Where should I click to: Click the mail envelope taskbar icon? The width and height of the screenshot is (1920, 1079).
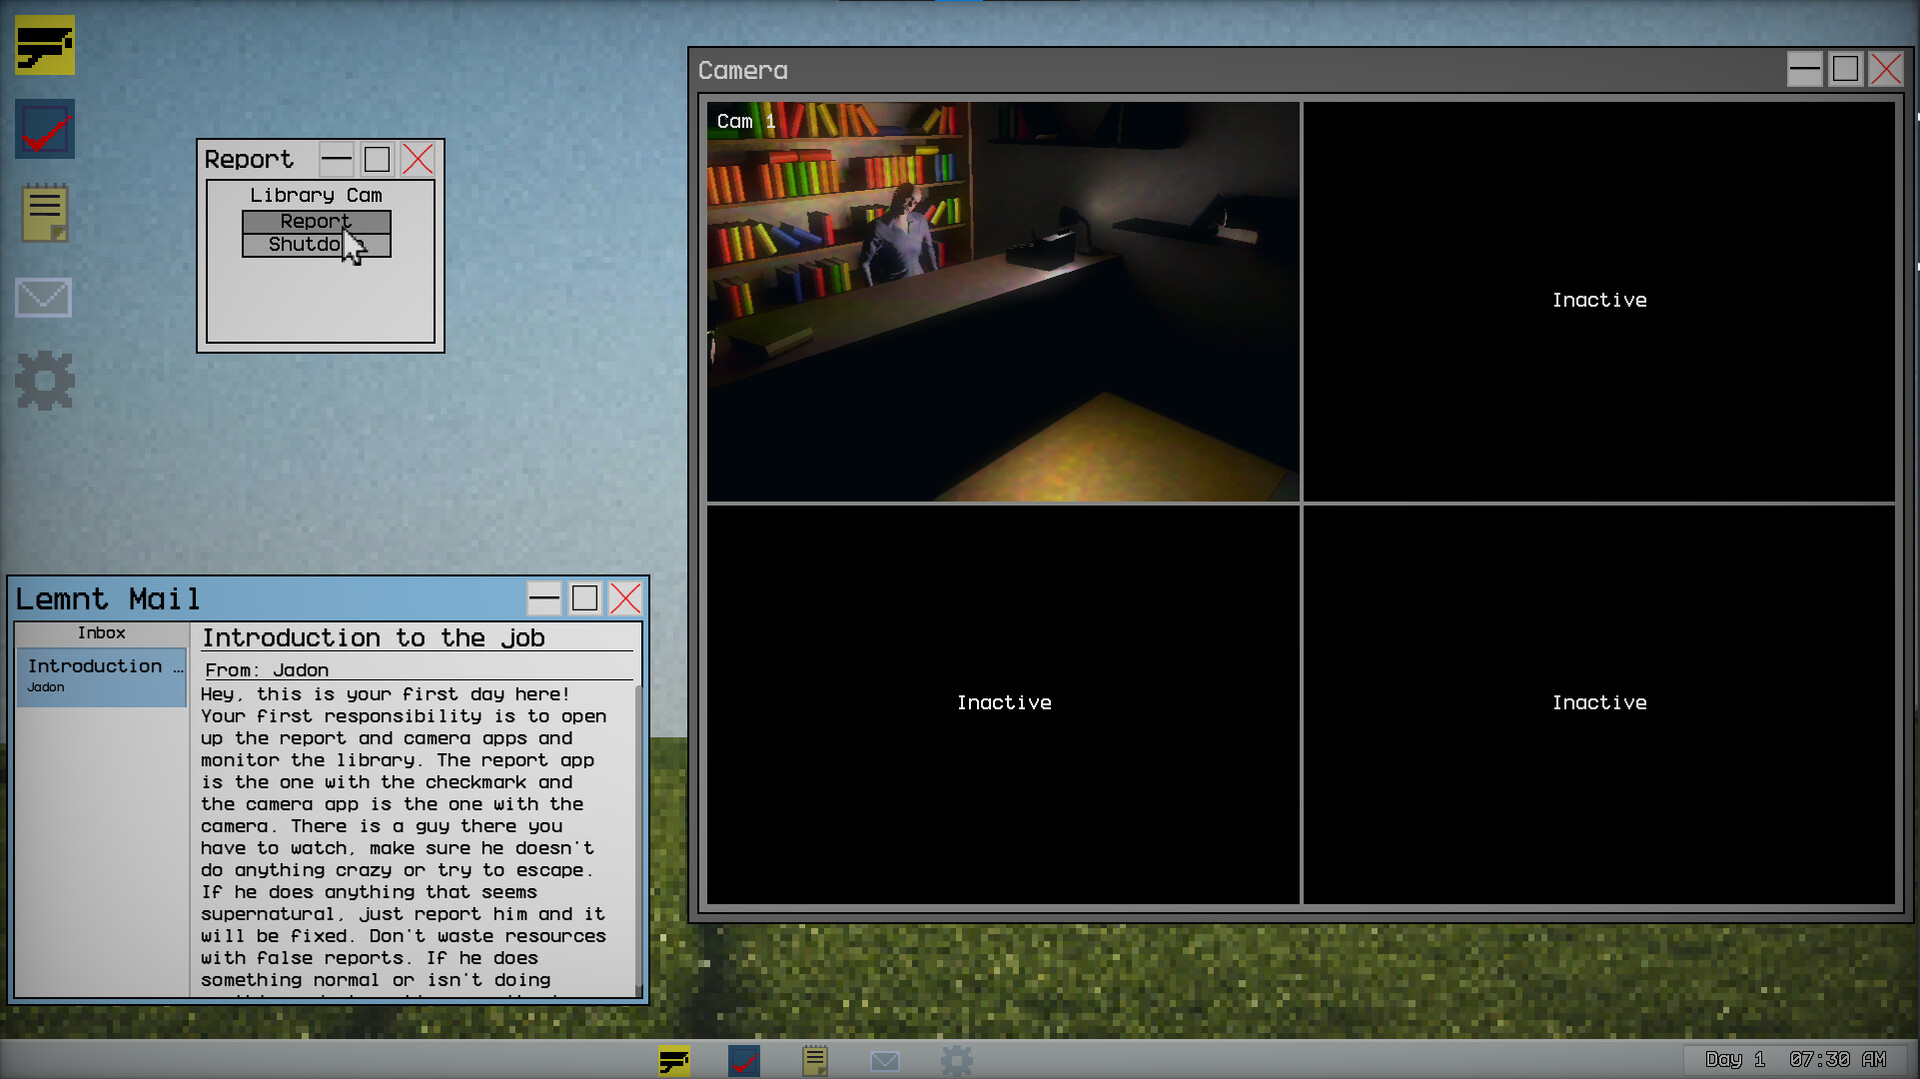point(885,1060)
